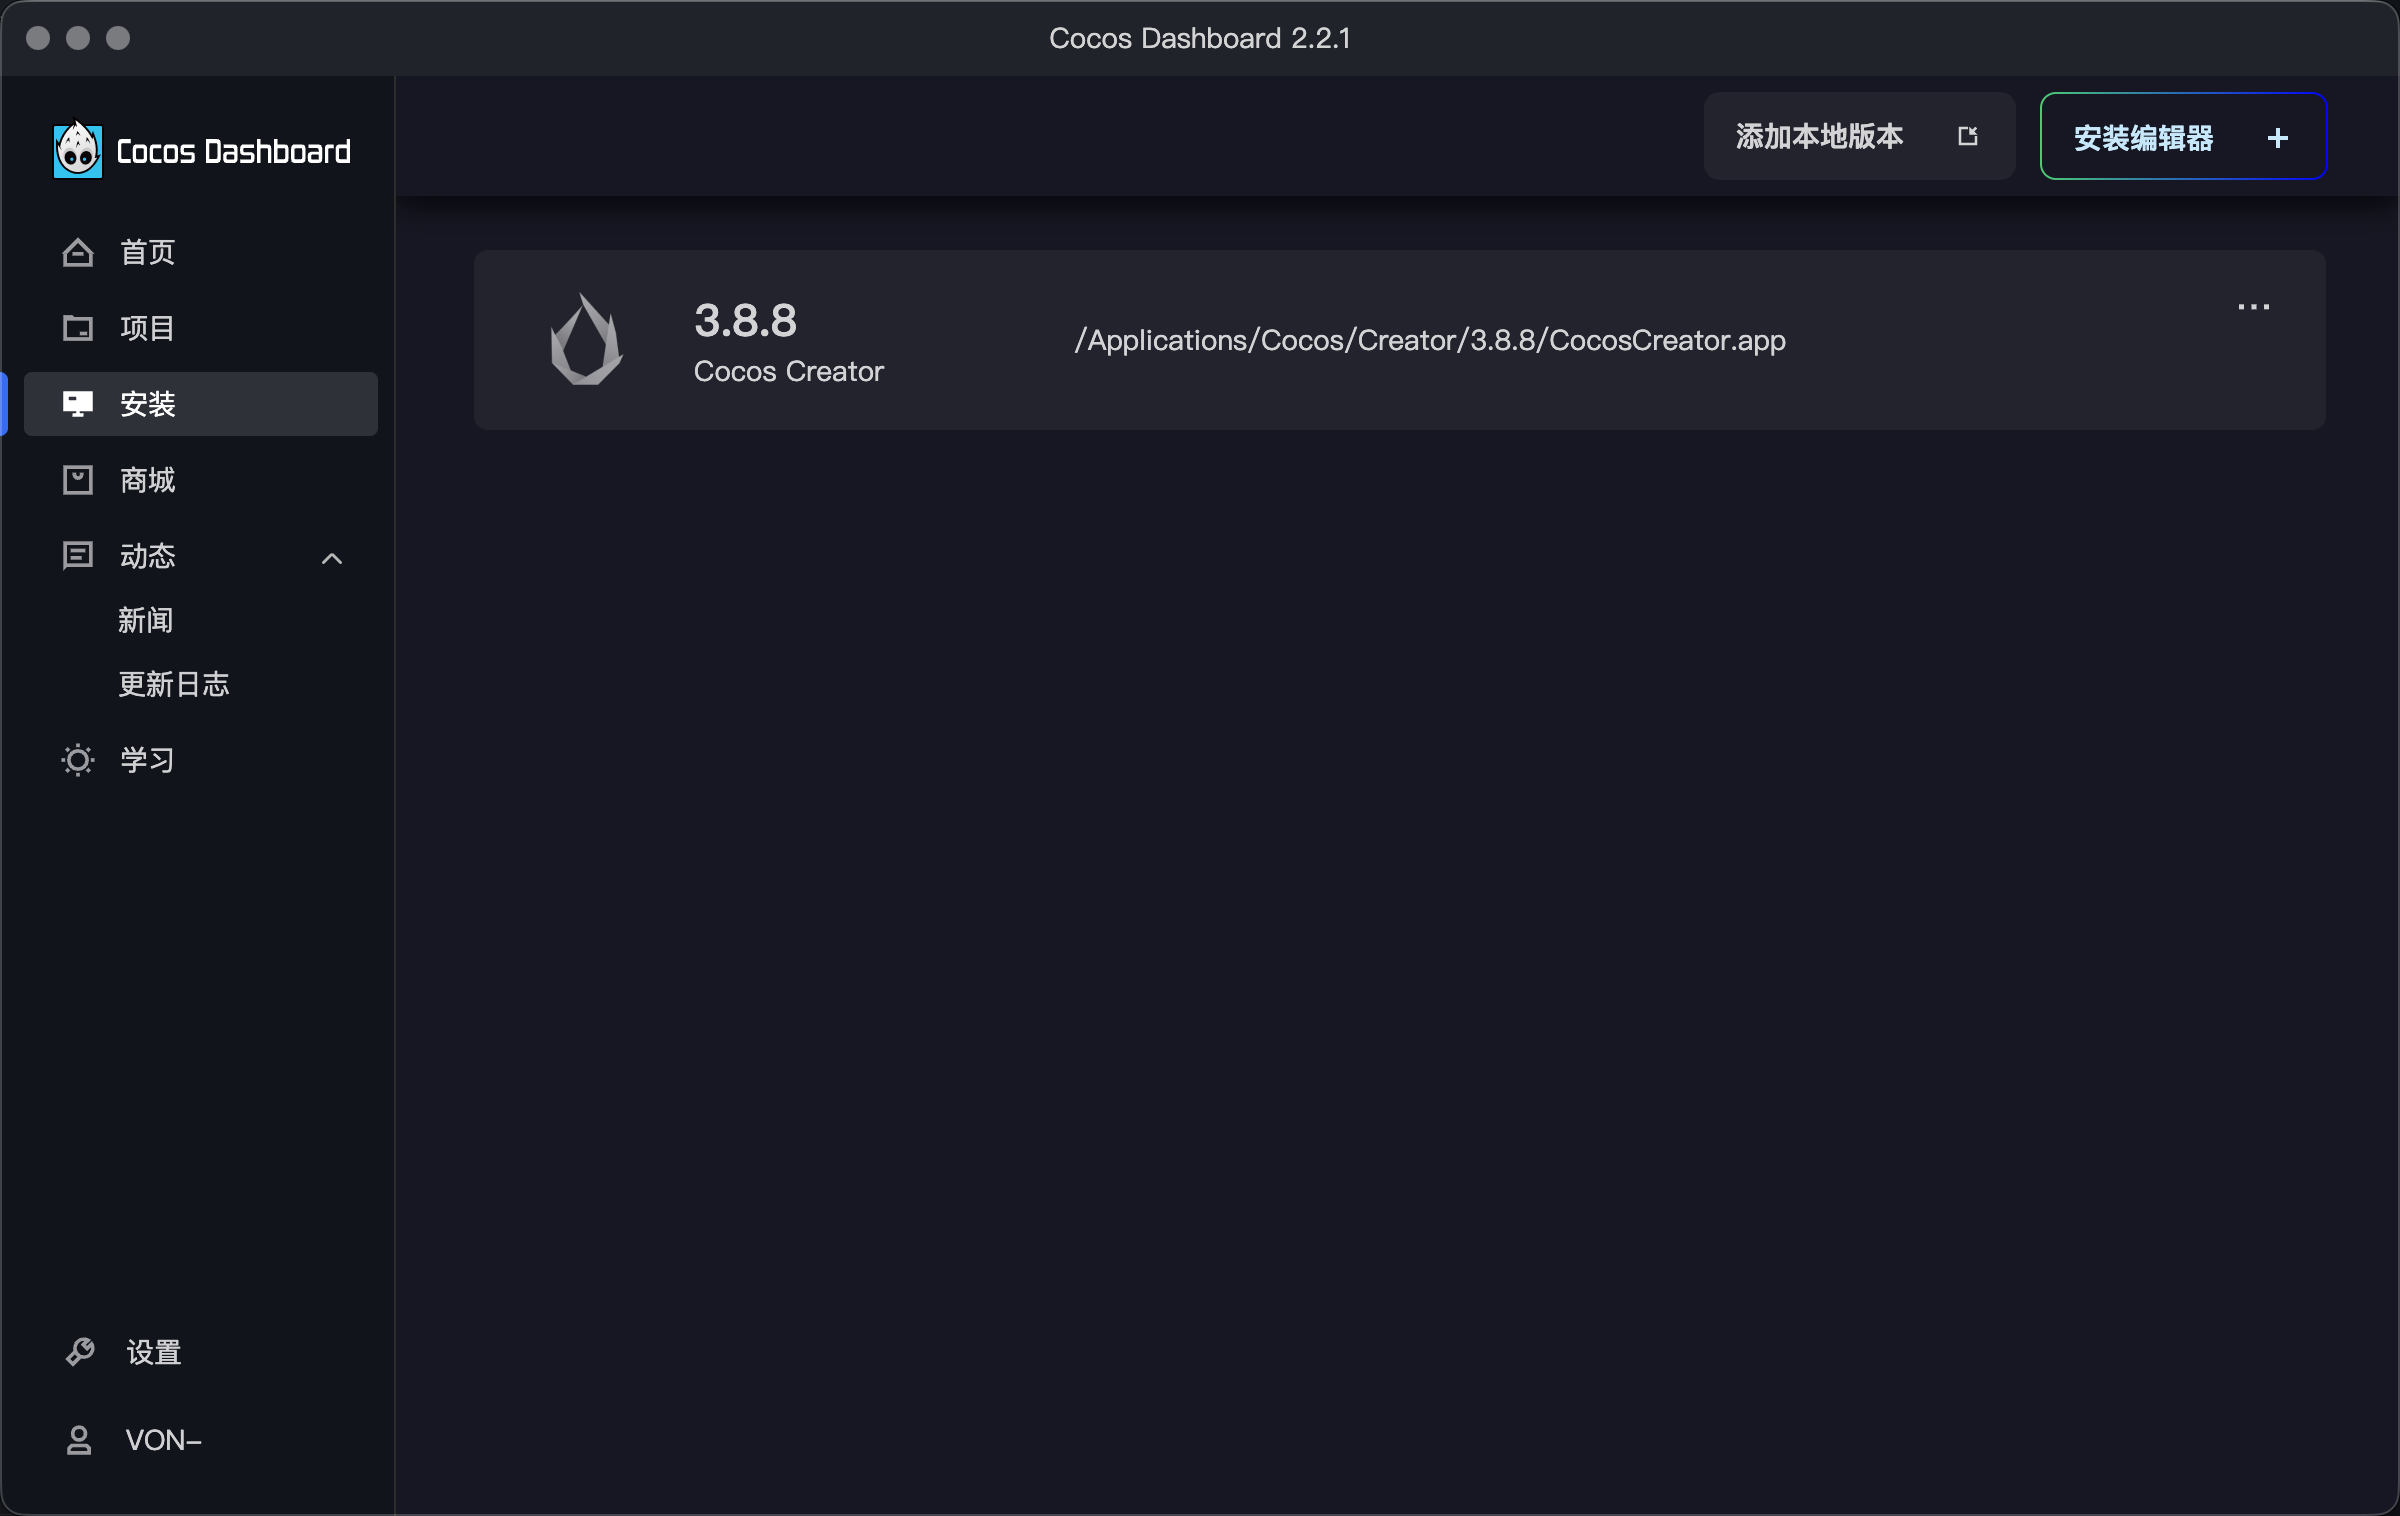Screen dimensions: 2400x1516
Task: Click the plus icon in 安装编辑器
Action: (2278, 138)
